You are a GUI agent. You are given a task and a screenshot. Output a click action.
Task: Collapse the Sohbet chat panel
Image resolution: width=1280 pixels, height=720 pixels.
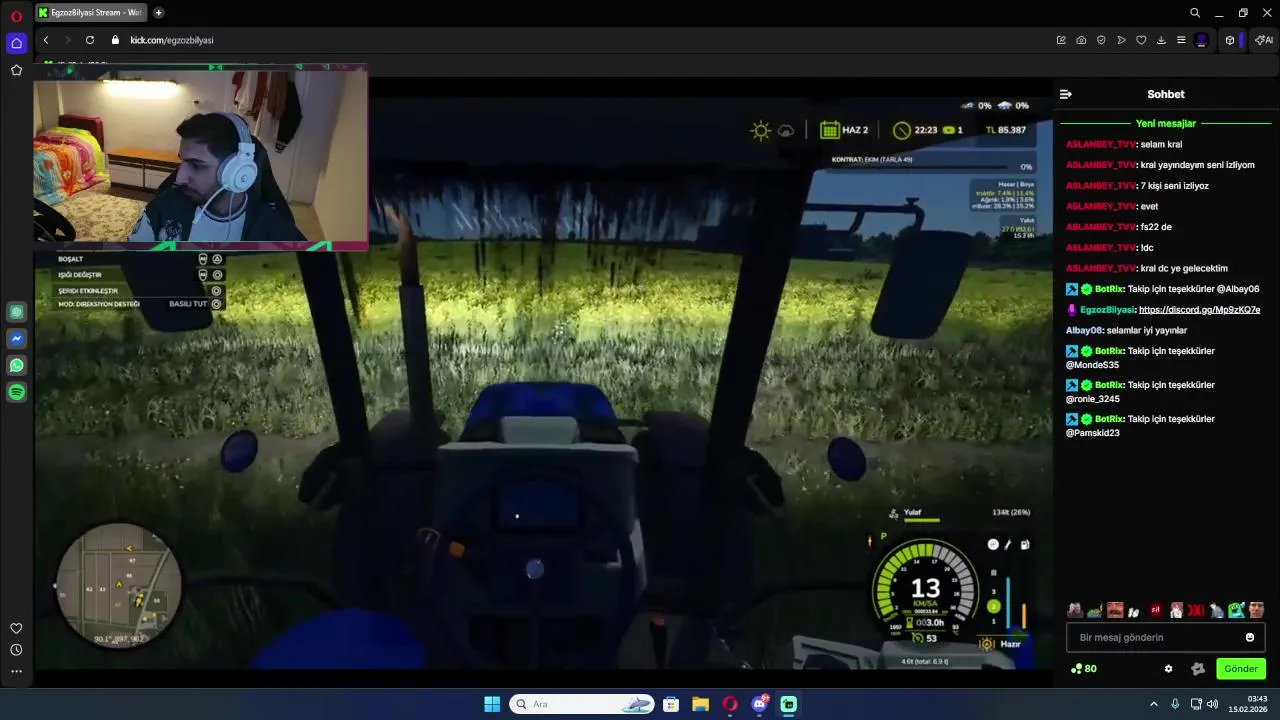coord(1066,94)
